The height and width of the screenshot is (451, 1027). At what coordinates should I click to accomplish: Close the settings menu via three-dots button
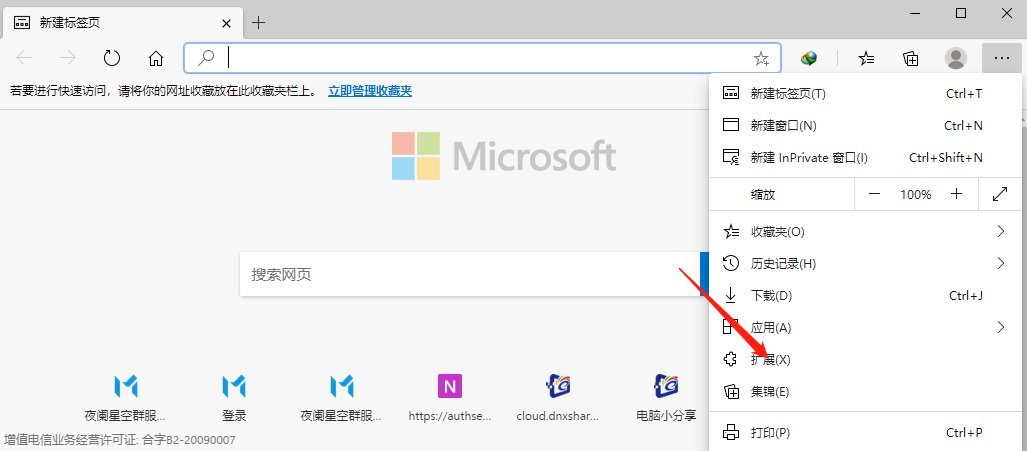pyautogui.click(x=1001, y=58)
